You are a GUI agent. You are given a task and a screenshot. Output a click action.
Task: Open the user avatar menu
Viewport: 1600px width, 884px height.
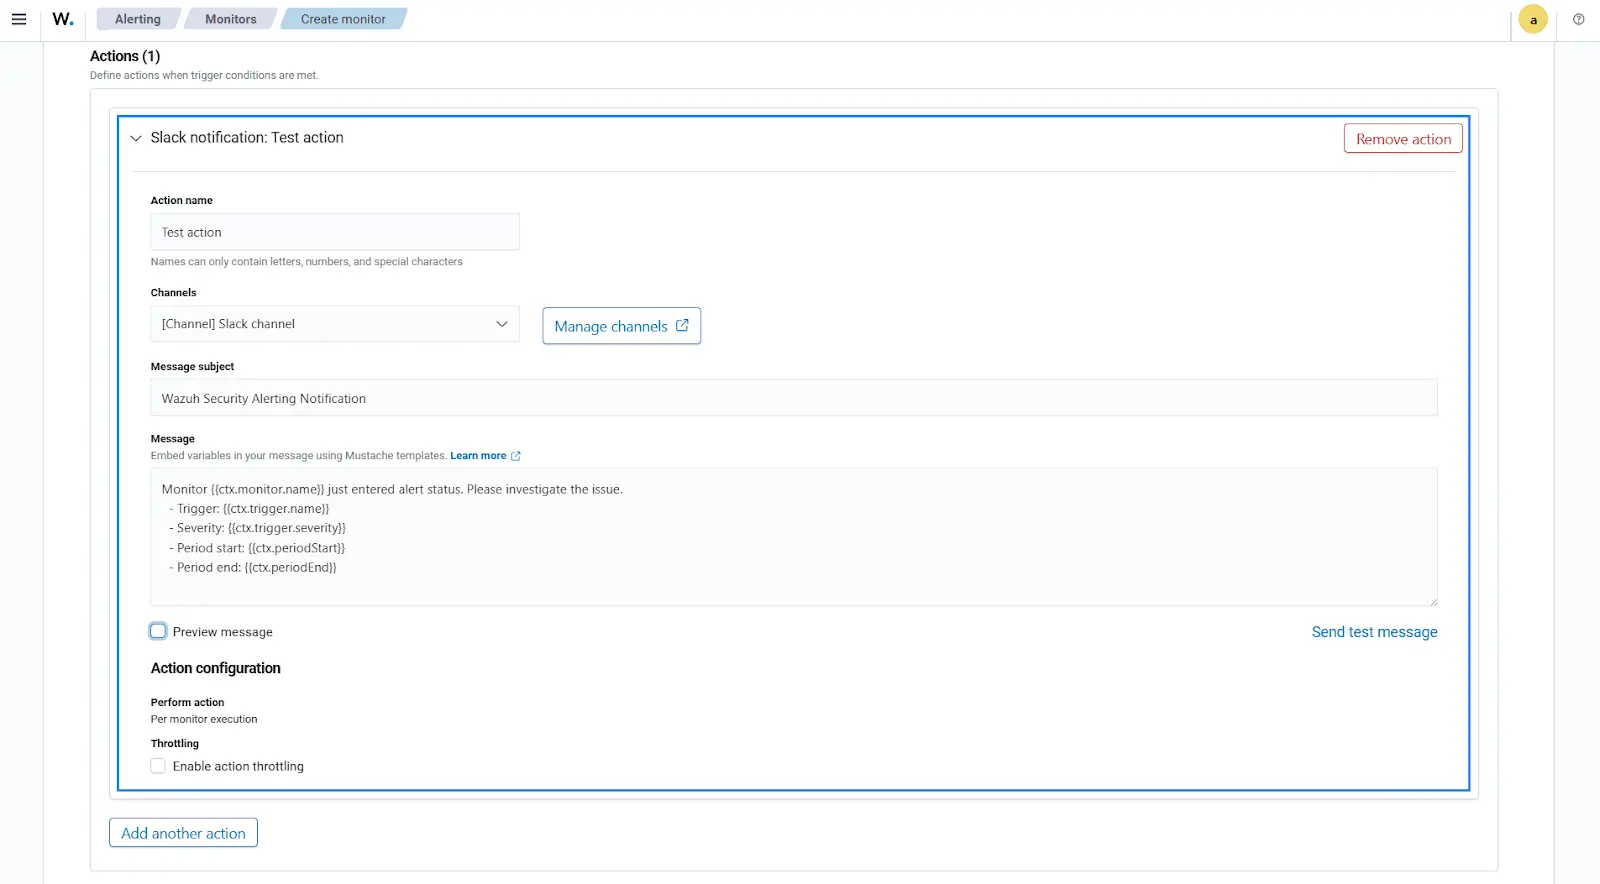1533,19
